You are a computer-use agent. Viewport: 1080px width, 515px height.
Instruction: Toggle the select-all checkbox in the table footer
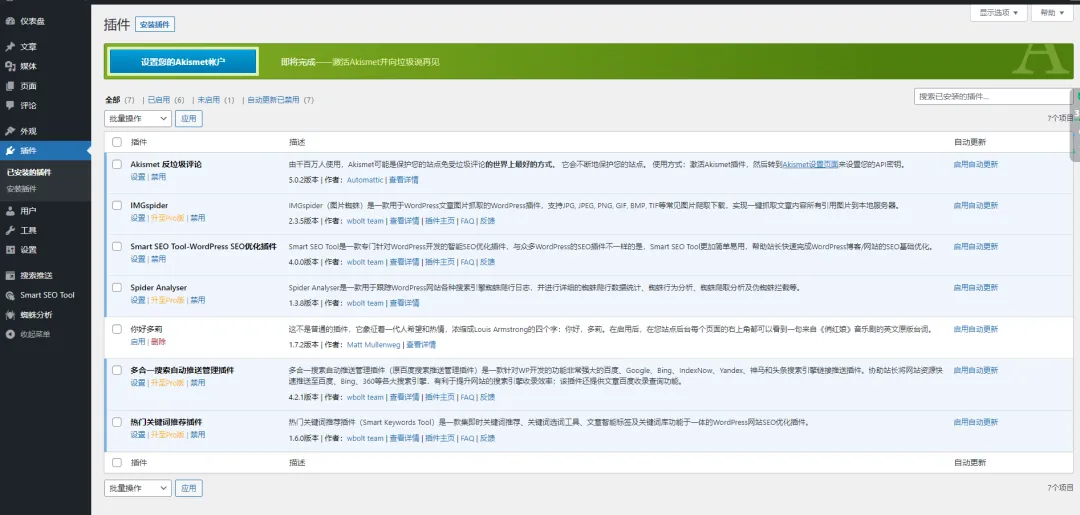pyautogui.click(x=116, y=463)
